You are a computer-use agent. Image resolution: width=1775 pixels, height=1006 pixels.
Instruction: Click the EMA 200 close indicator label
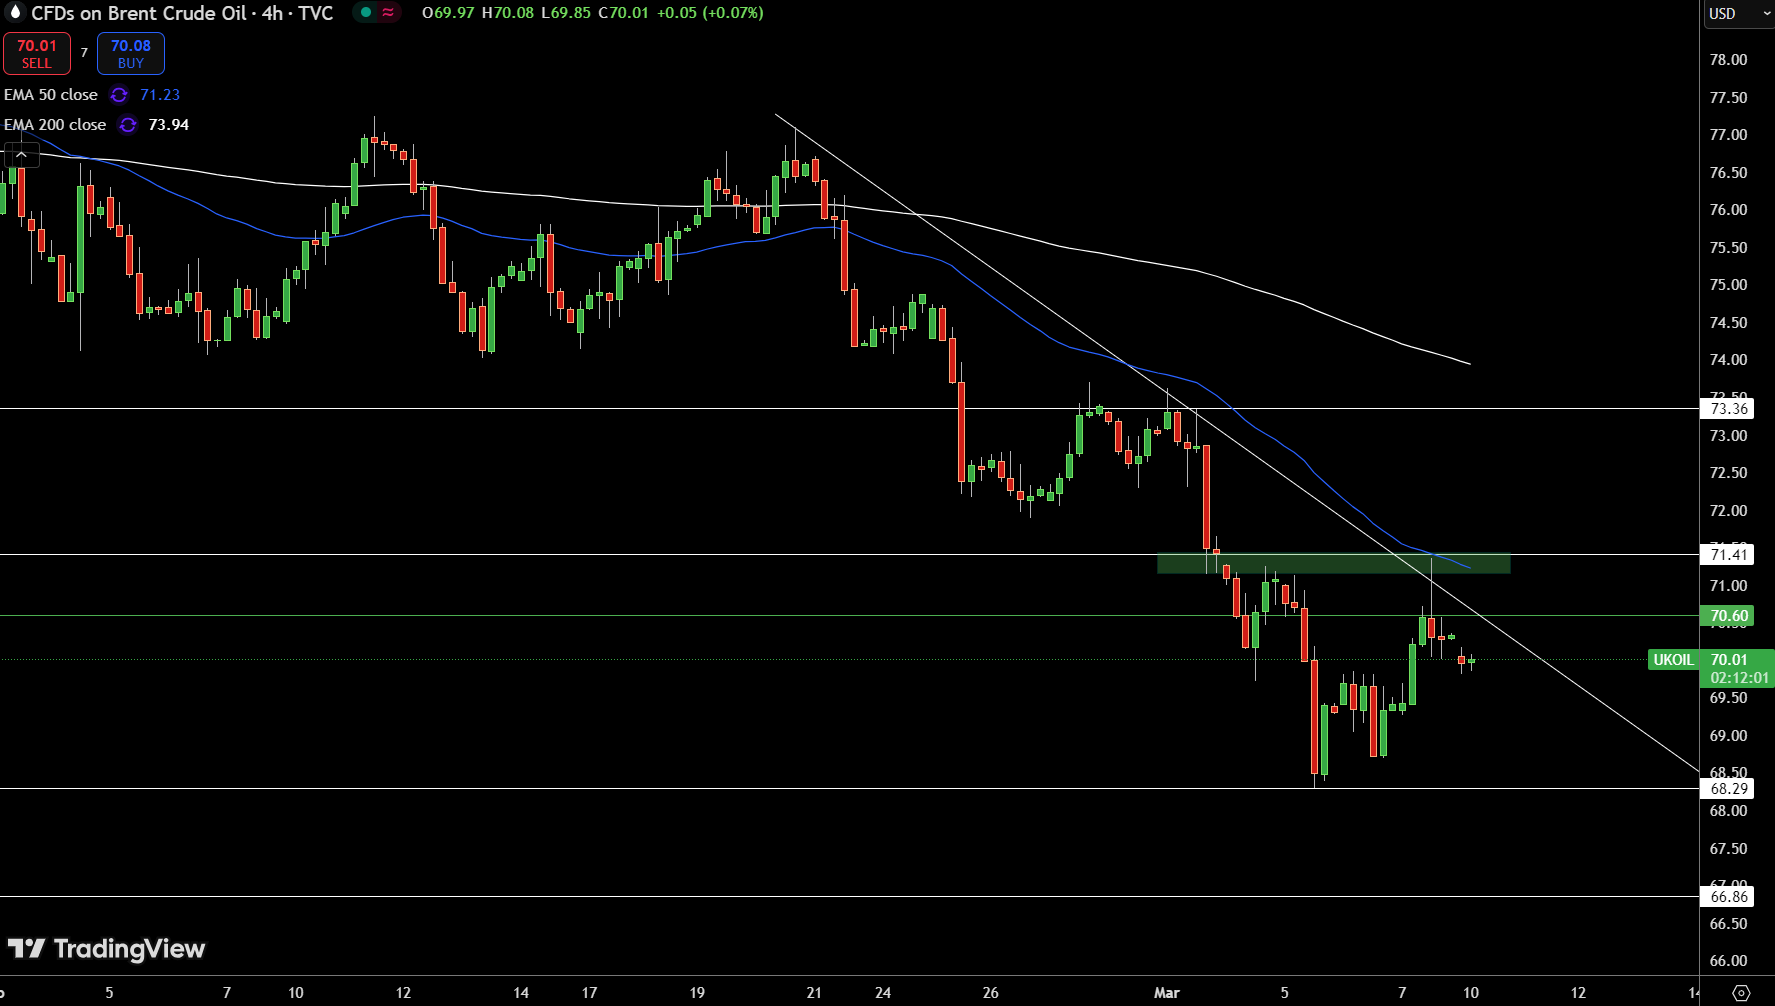55,125
